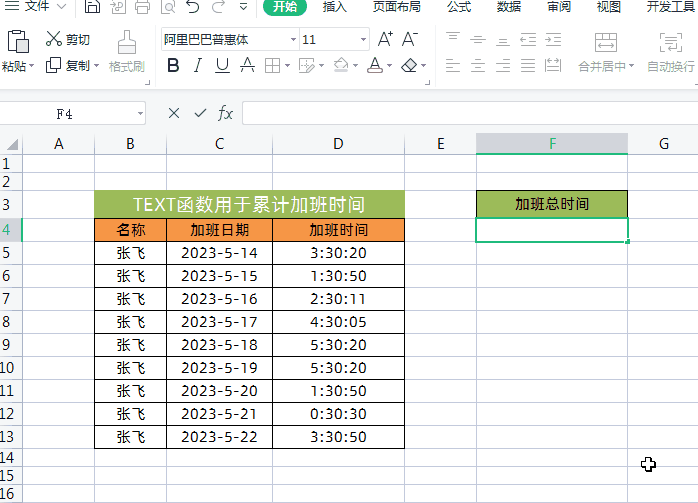Click the increase indent icon

(x=553, y=39)
